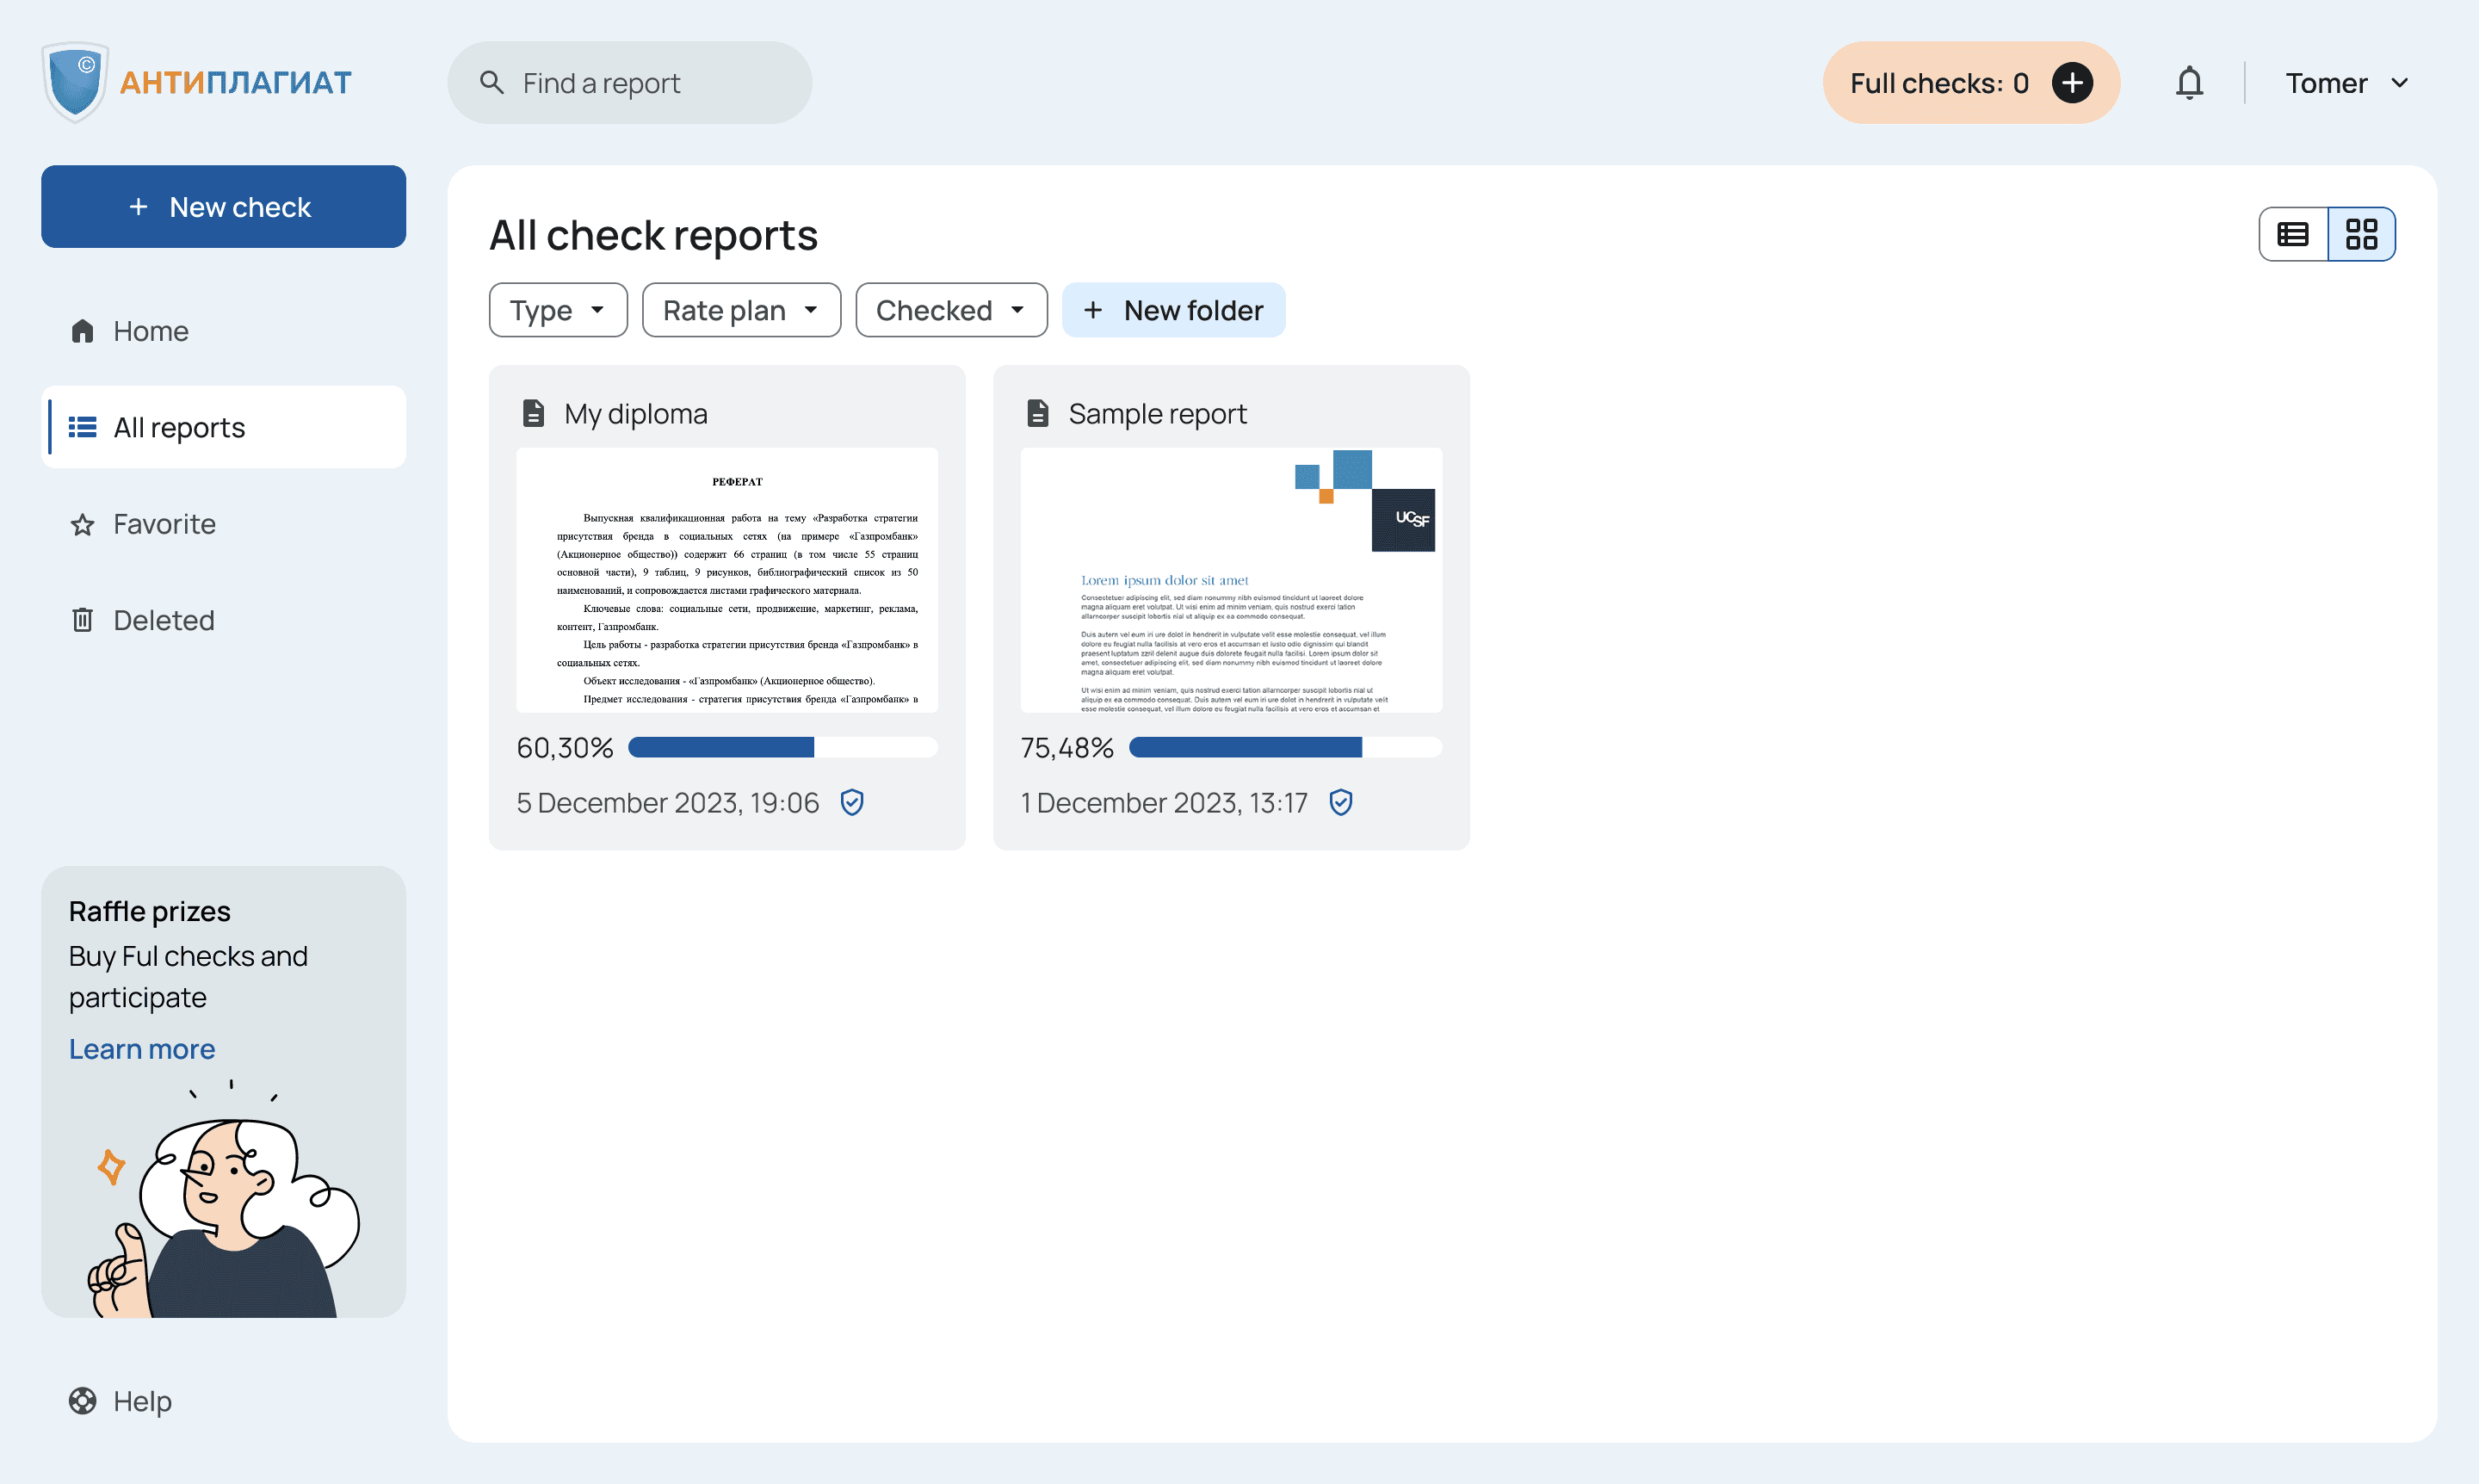Viewport: 2479px width, 1484px height.
Task: Open the Checked filter dropdown
Action: click(x=950, y=310)
